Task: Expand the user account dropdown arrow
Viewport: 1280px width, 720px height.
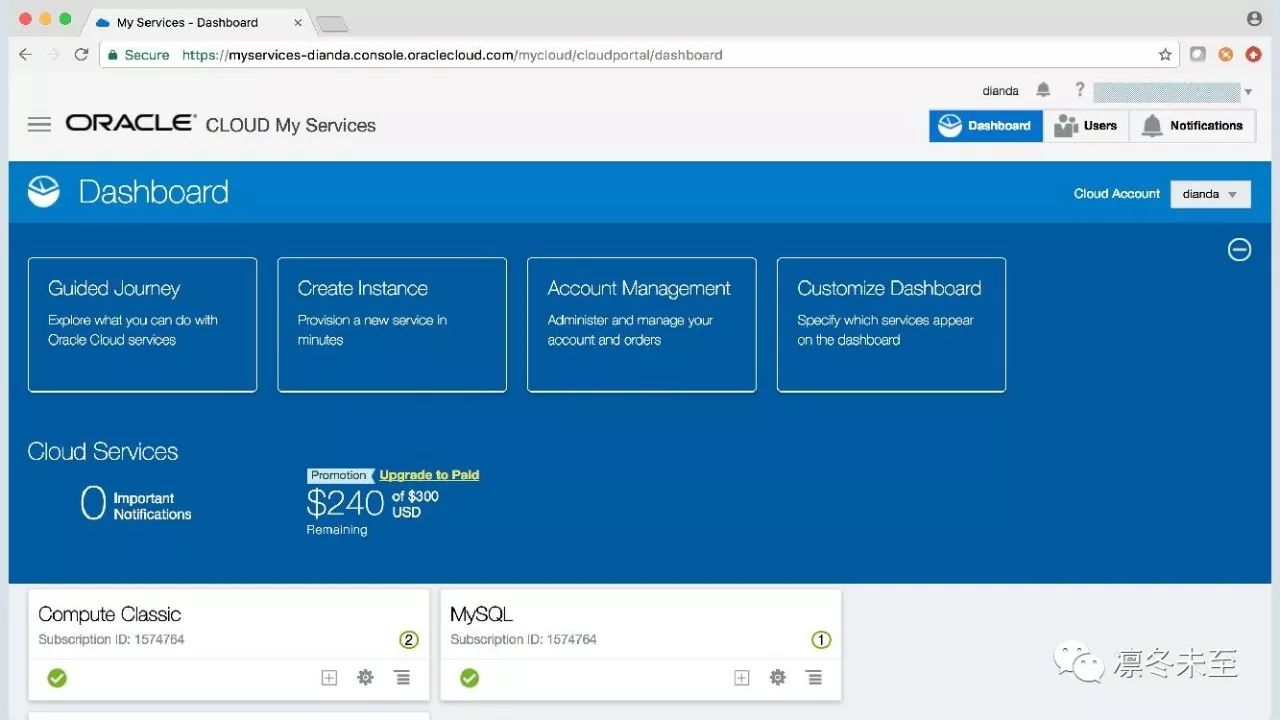Action: pos(1248,92)
